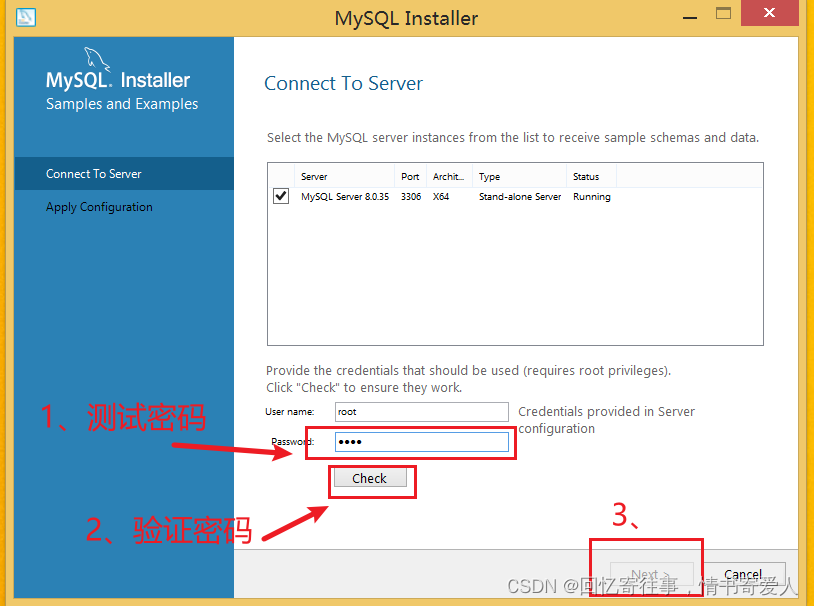Maximize the MySQL Installer window
Viewport: 814px width, 606px height.
coord(723,14)
